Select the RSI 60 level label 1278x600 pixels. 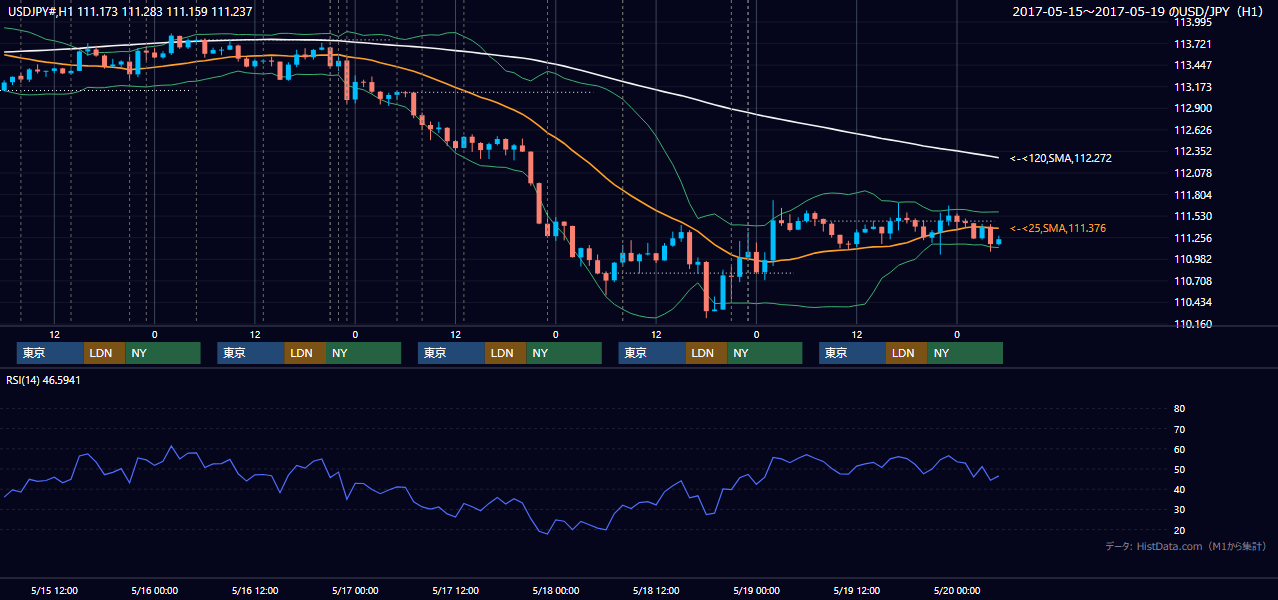pyautogui.click(x=1179, y=449)
